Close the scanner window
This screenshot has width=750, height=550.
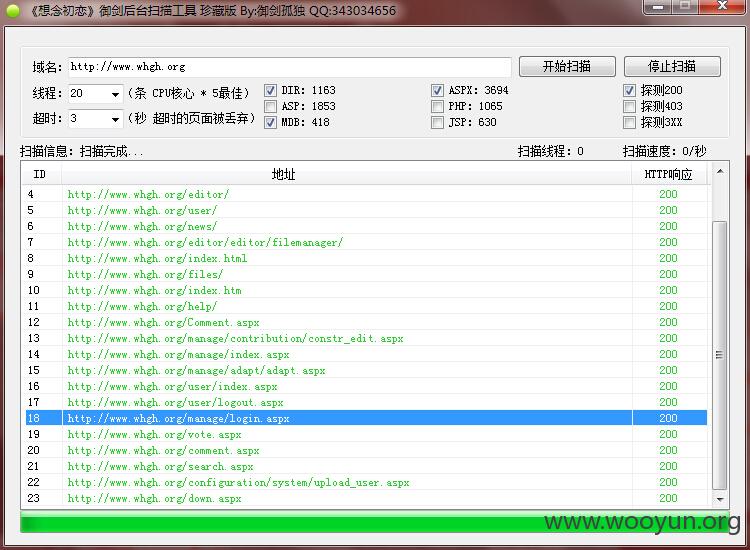(722, 7)
